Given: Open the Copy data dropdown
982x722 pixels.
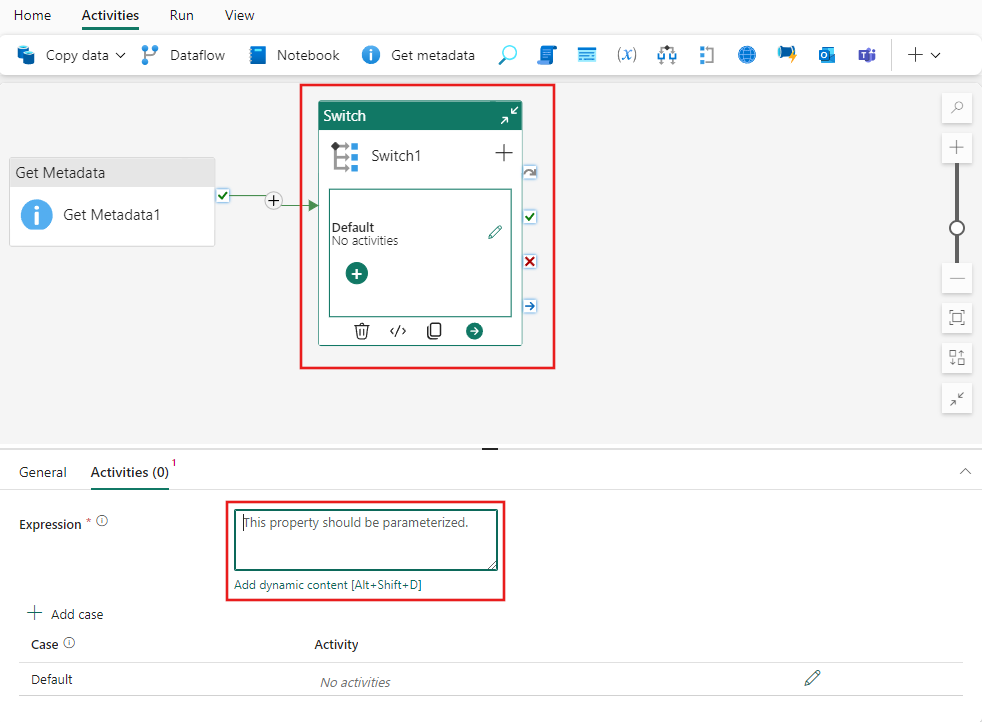Looking at the screenshot, I should point(116,55).
